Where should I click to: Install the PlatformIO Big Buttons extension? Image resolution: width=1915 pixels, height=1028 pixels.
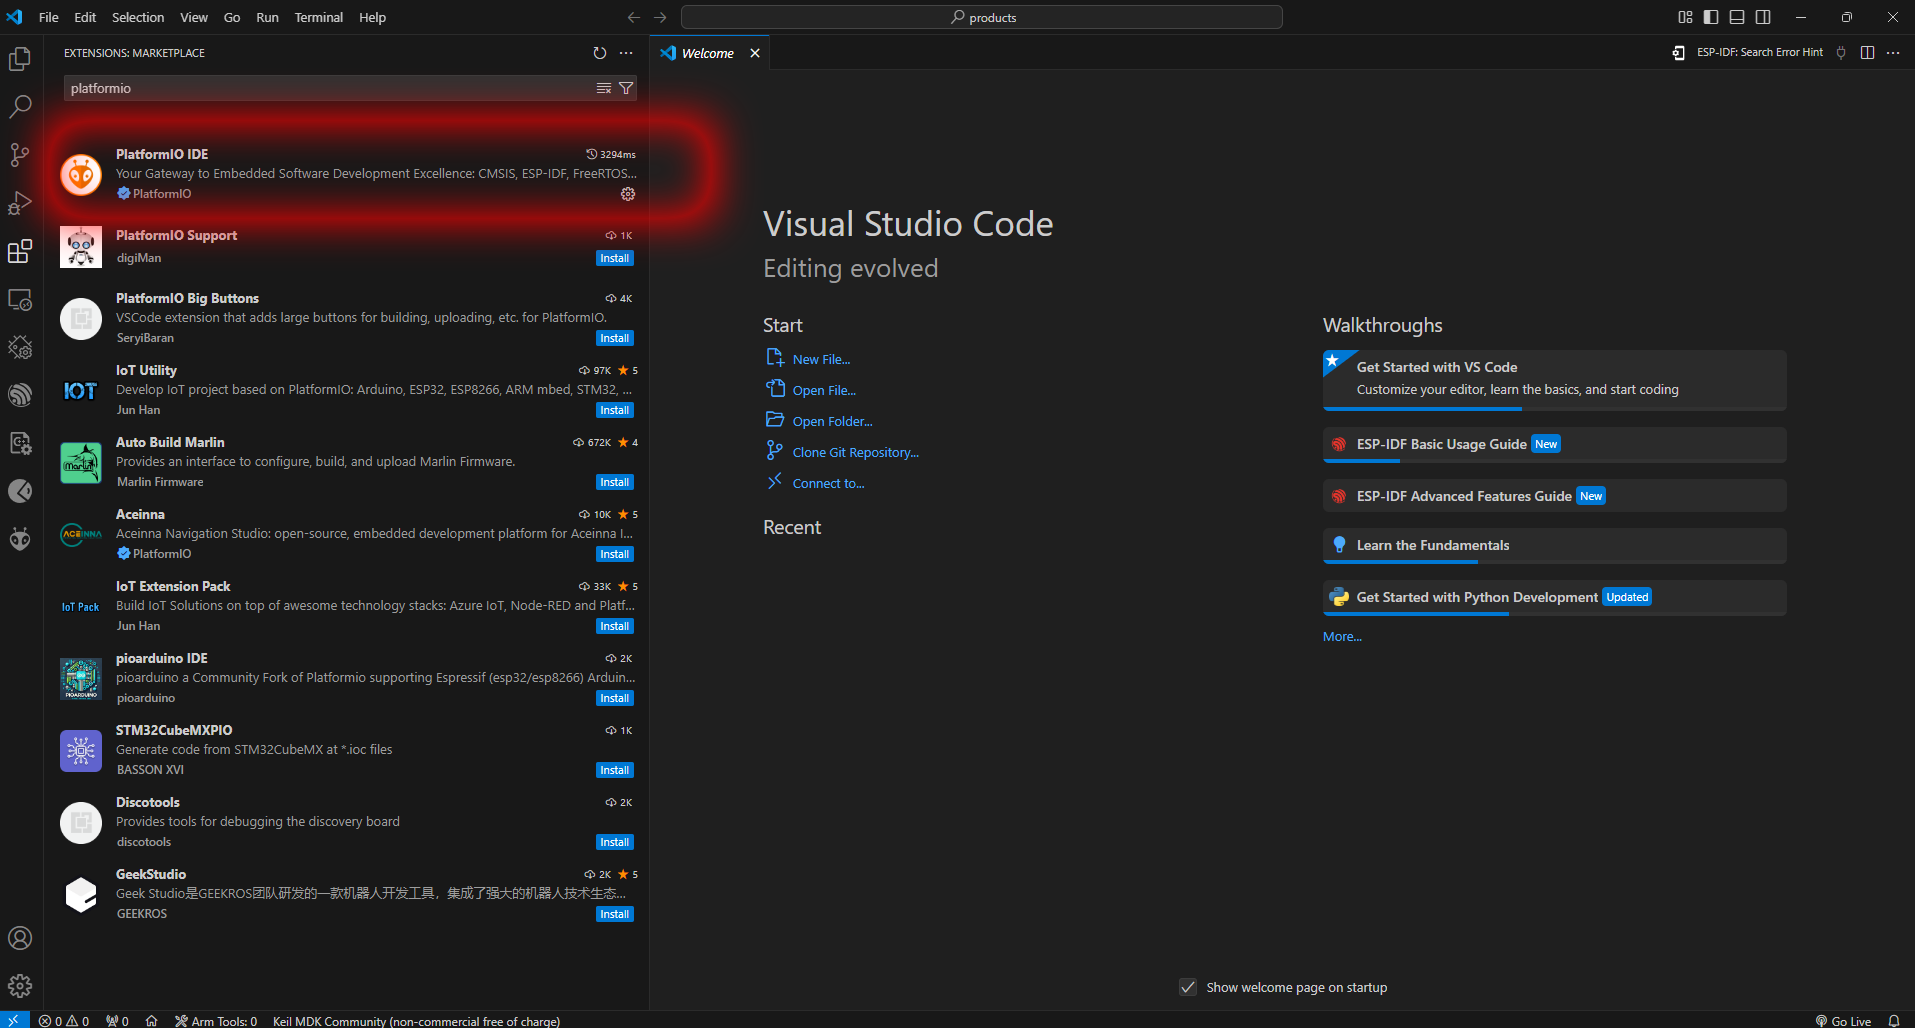614,338
